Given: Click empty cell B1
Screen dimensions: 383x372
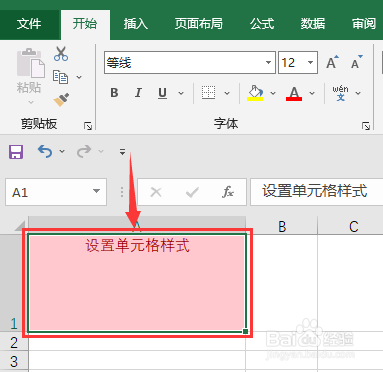Looking at the screenshot, I should coord(282,283).
